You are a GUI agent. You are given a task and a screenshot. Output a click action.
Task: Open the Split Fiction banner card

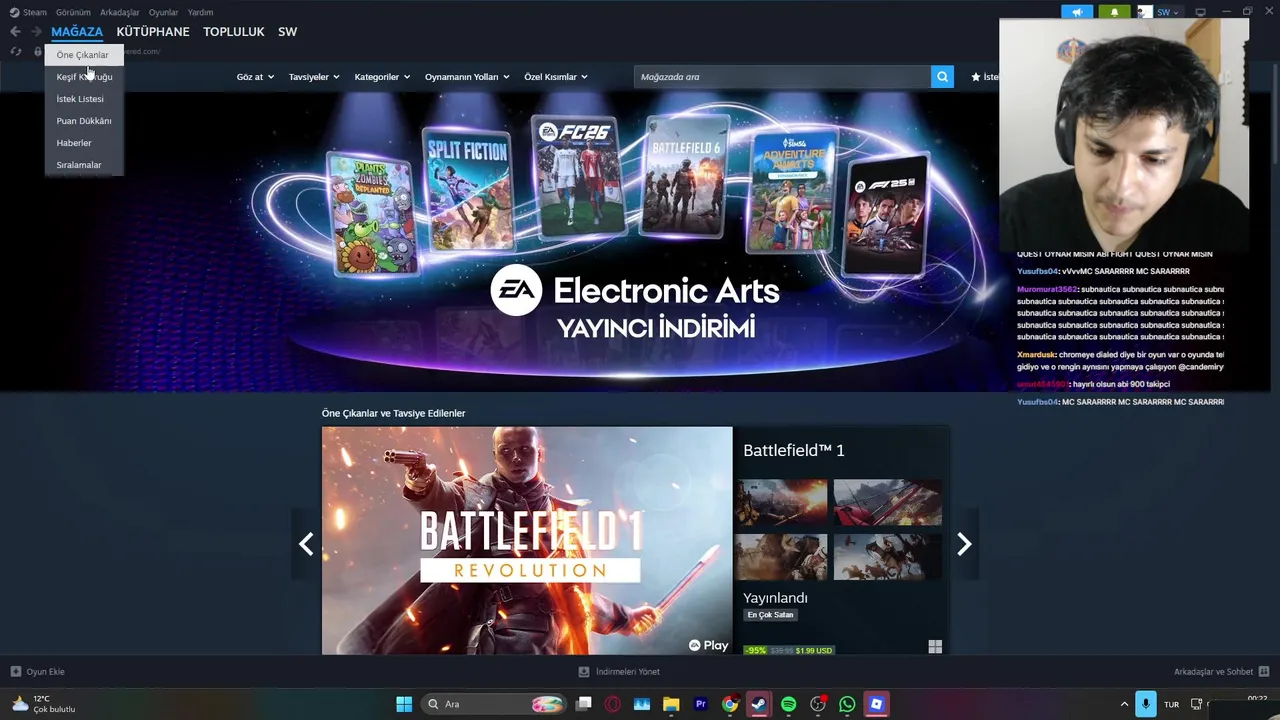point(468,189)
